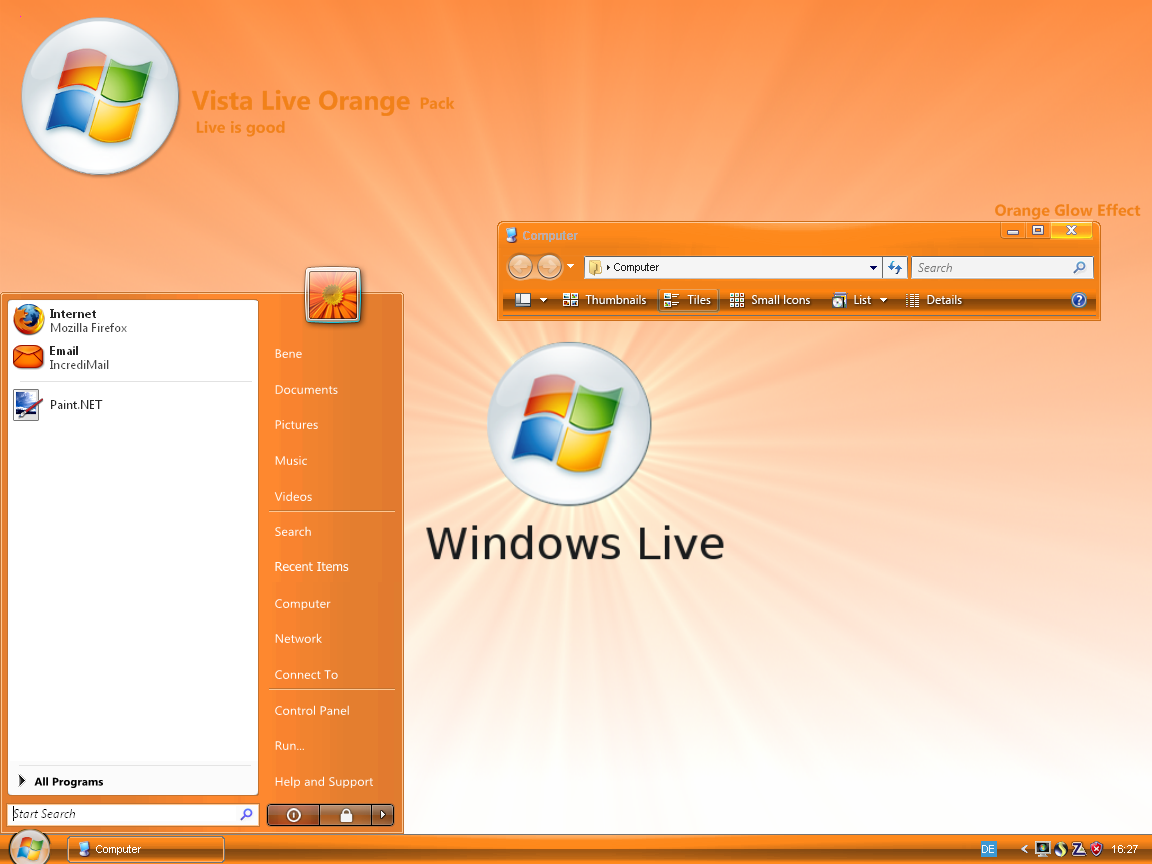Open Pictures from the Start menu
The width and height of the screenshot is (1152, 864).
click(x=296, y=425)
